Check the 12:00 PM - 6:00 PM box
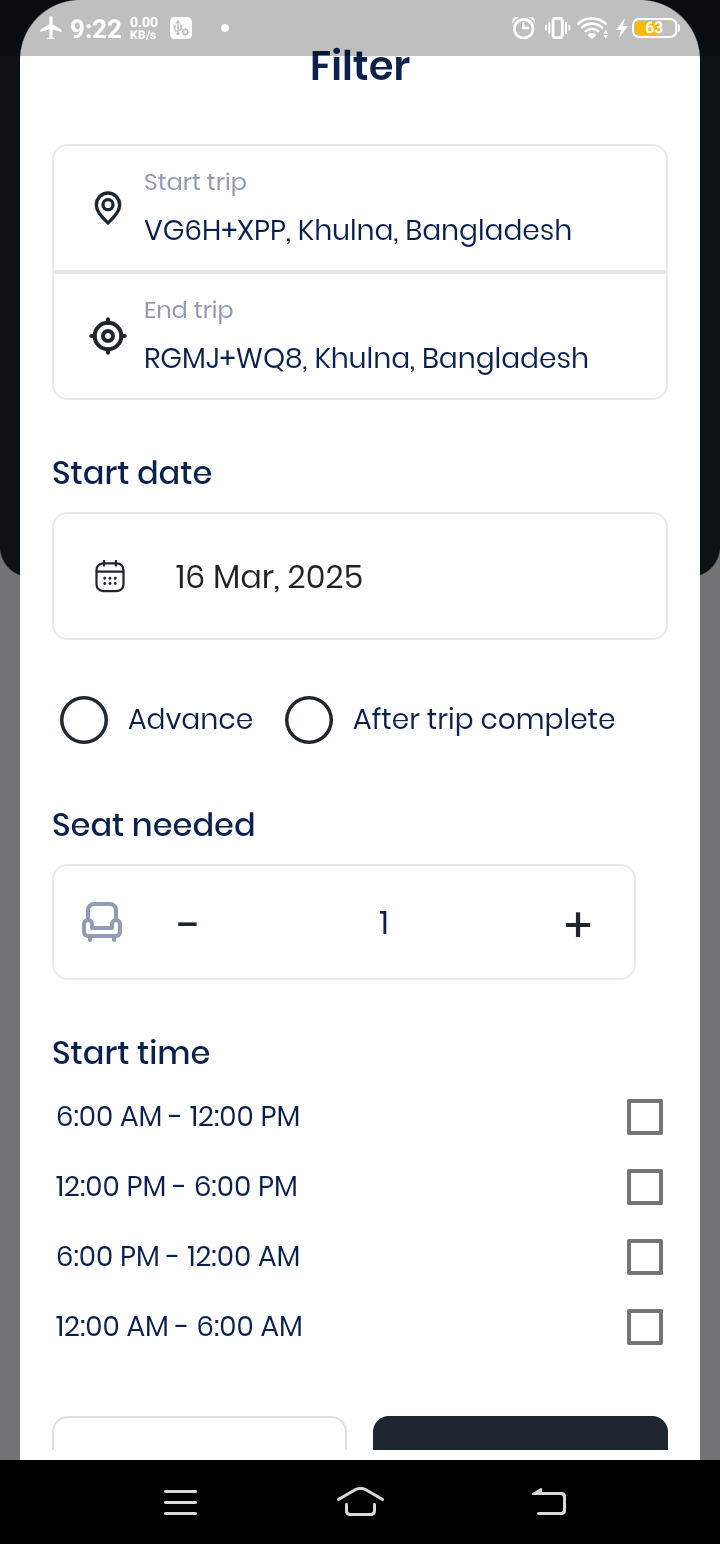720x1544 pixels. point(645,1187)
